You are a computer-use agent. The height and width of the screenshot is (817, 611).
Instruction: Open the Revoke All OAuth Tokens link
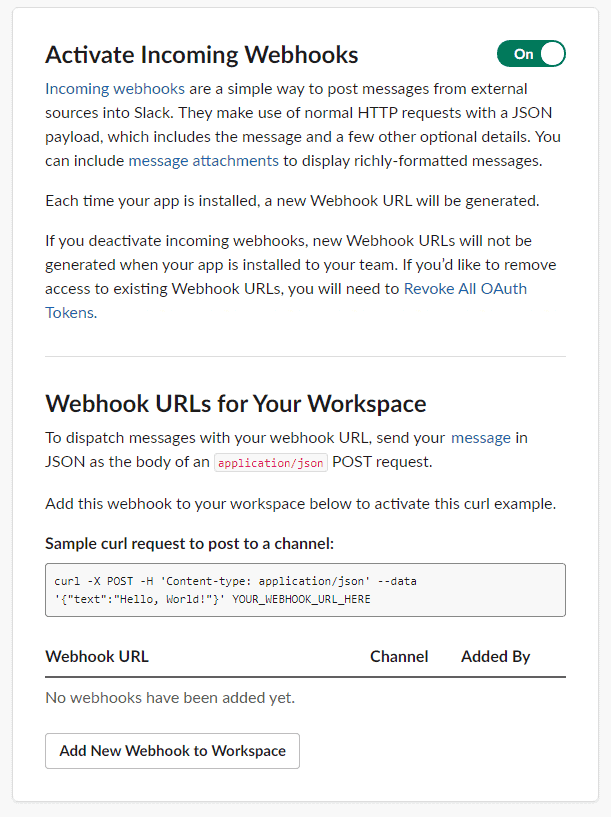tap(465, 289)
